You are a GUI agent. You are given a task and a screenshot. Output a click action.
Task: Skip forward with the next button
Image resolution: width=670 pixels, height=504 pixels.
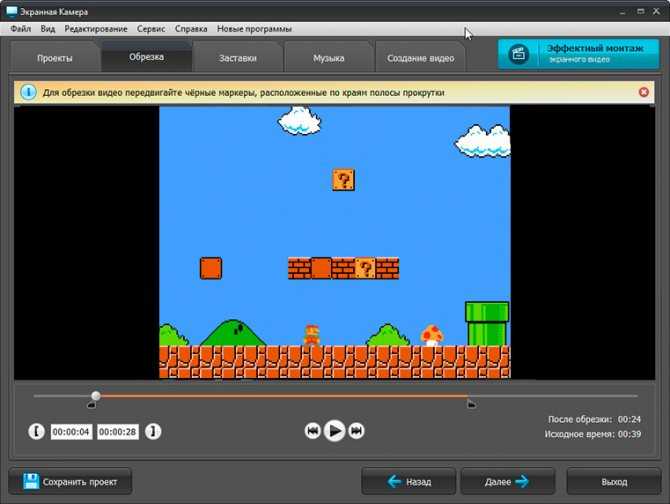[x=356, y=431]
